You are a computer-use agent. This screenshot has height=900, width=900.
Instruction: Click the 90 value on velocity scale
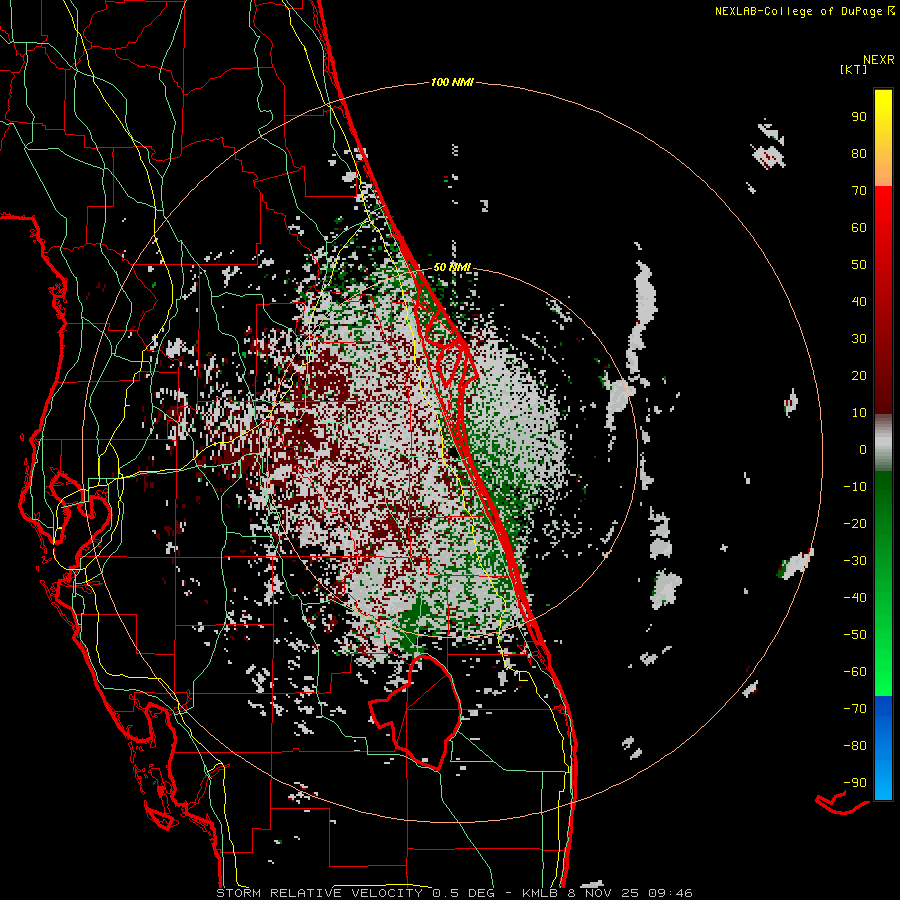pyautogui.click(x=859, y=117)
